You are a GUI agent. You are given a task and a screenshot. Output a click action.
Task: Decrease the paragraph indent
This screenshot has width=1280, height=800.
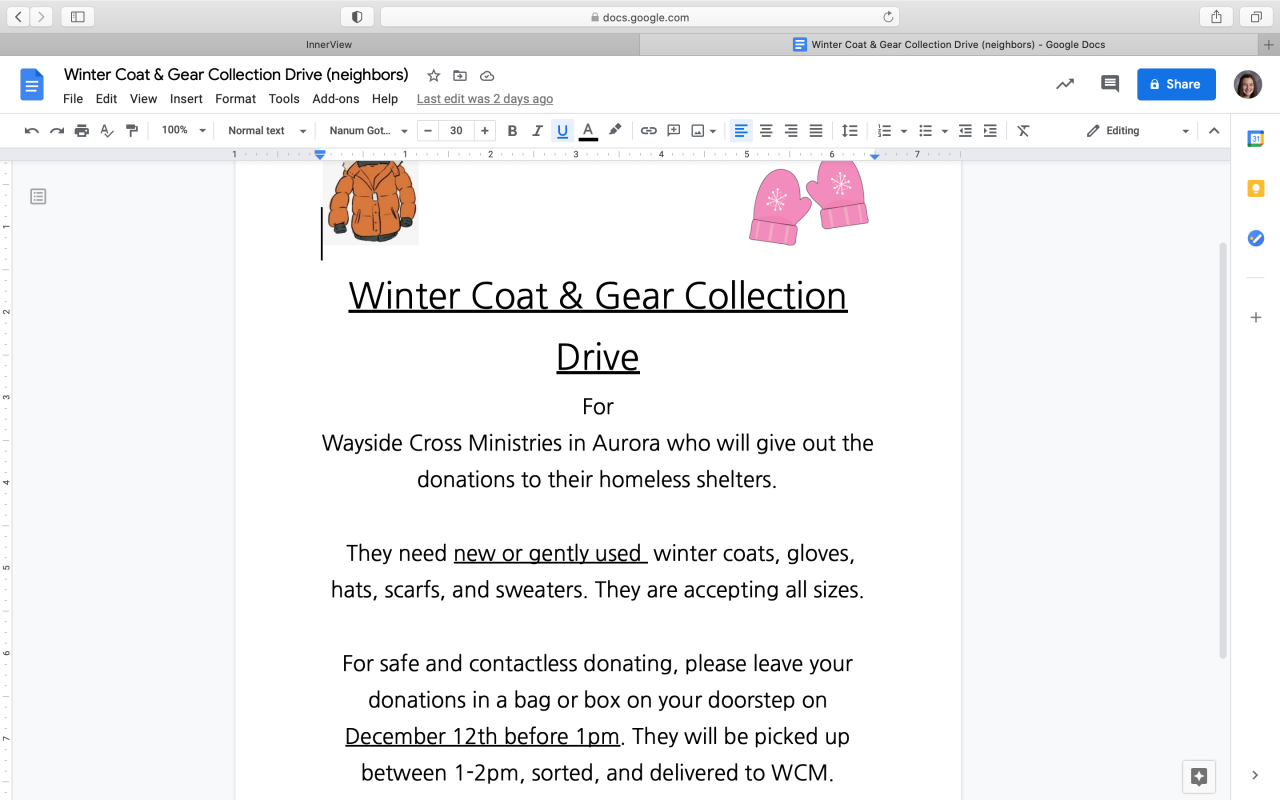click(x=965, y=131)
